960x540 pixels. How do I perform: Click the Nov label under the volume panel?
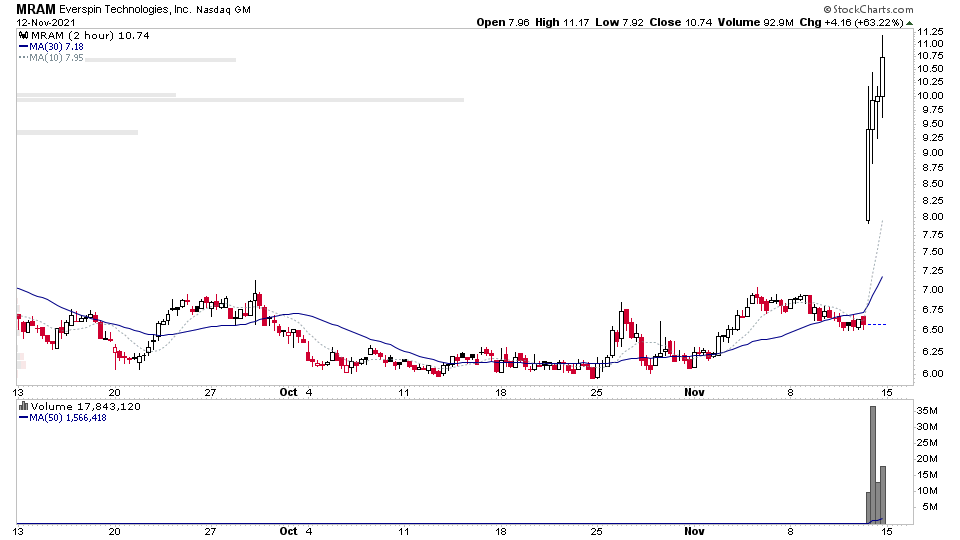[x=694, y=531]
